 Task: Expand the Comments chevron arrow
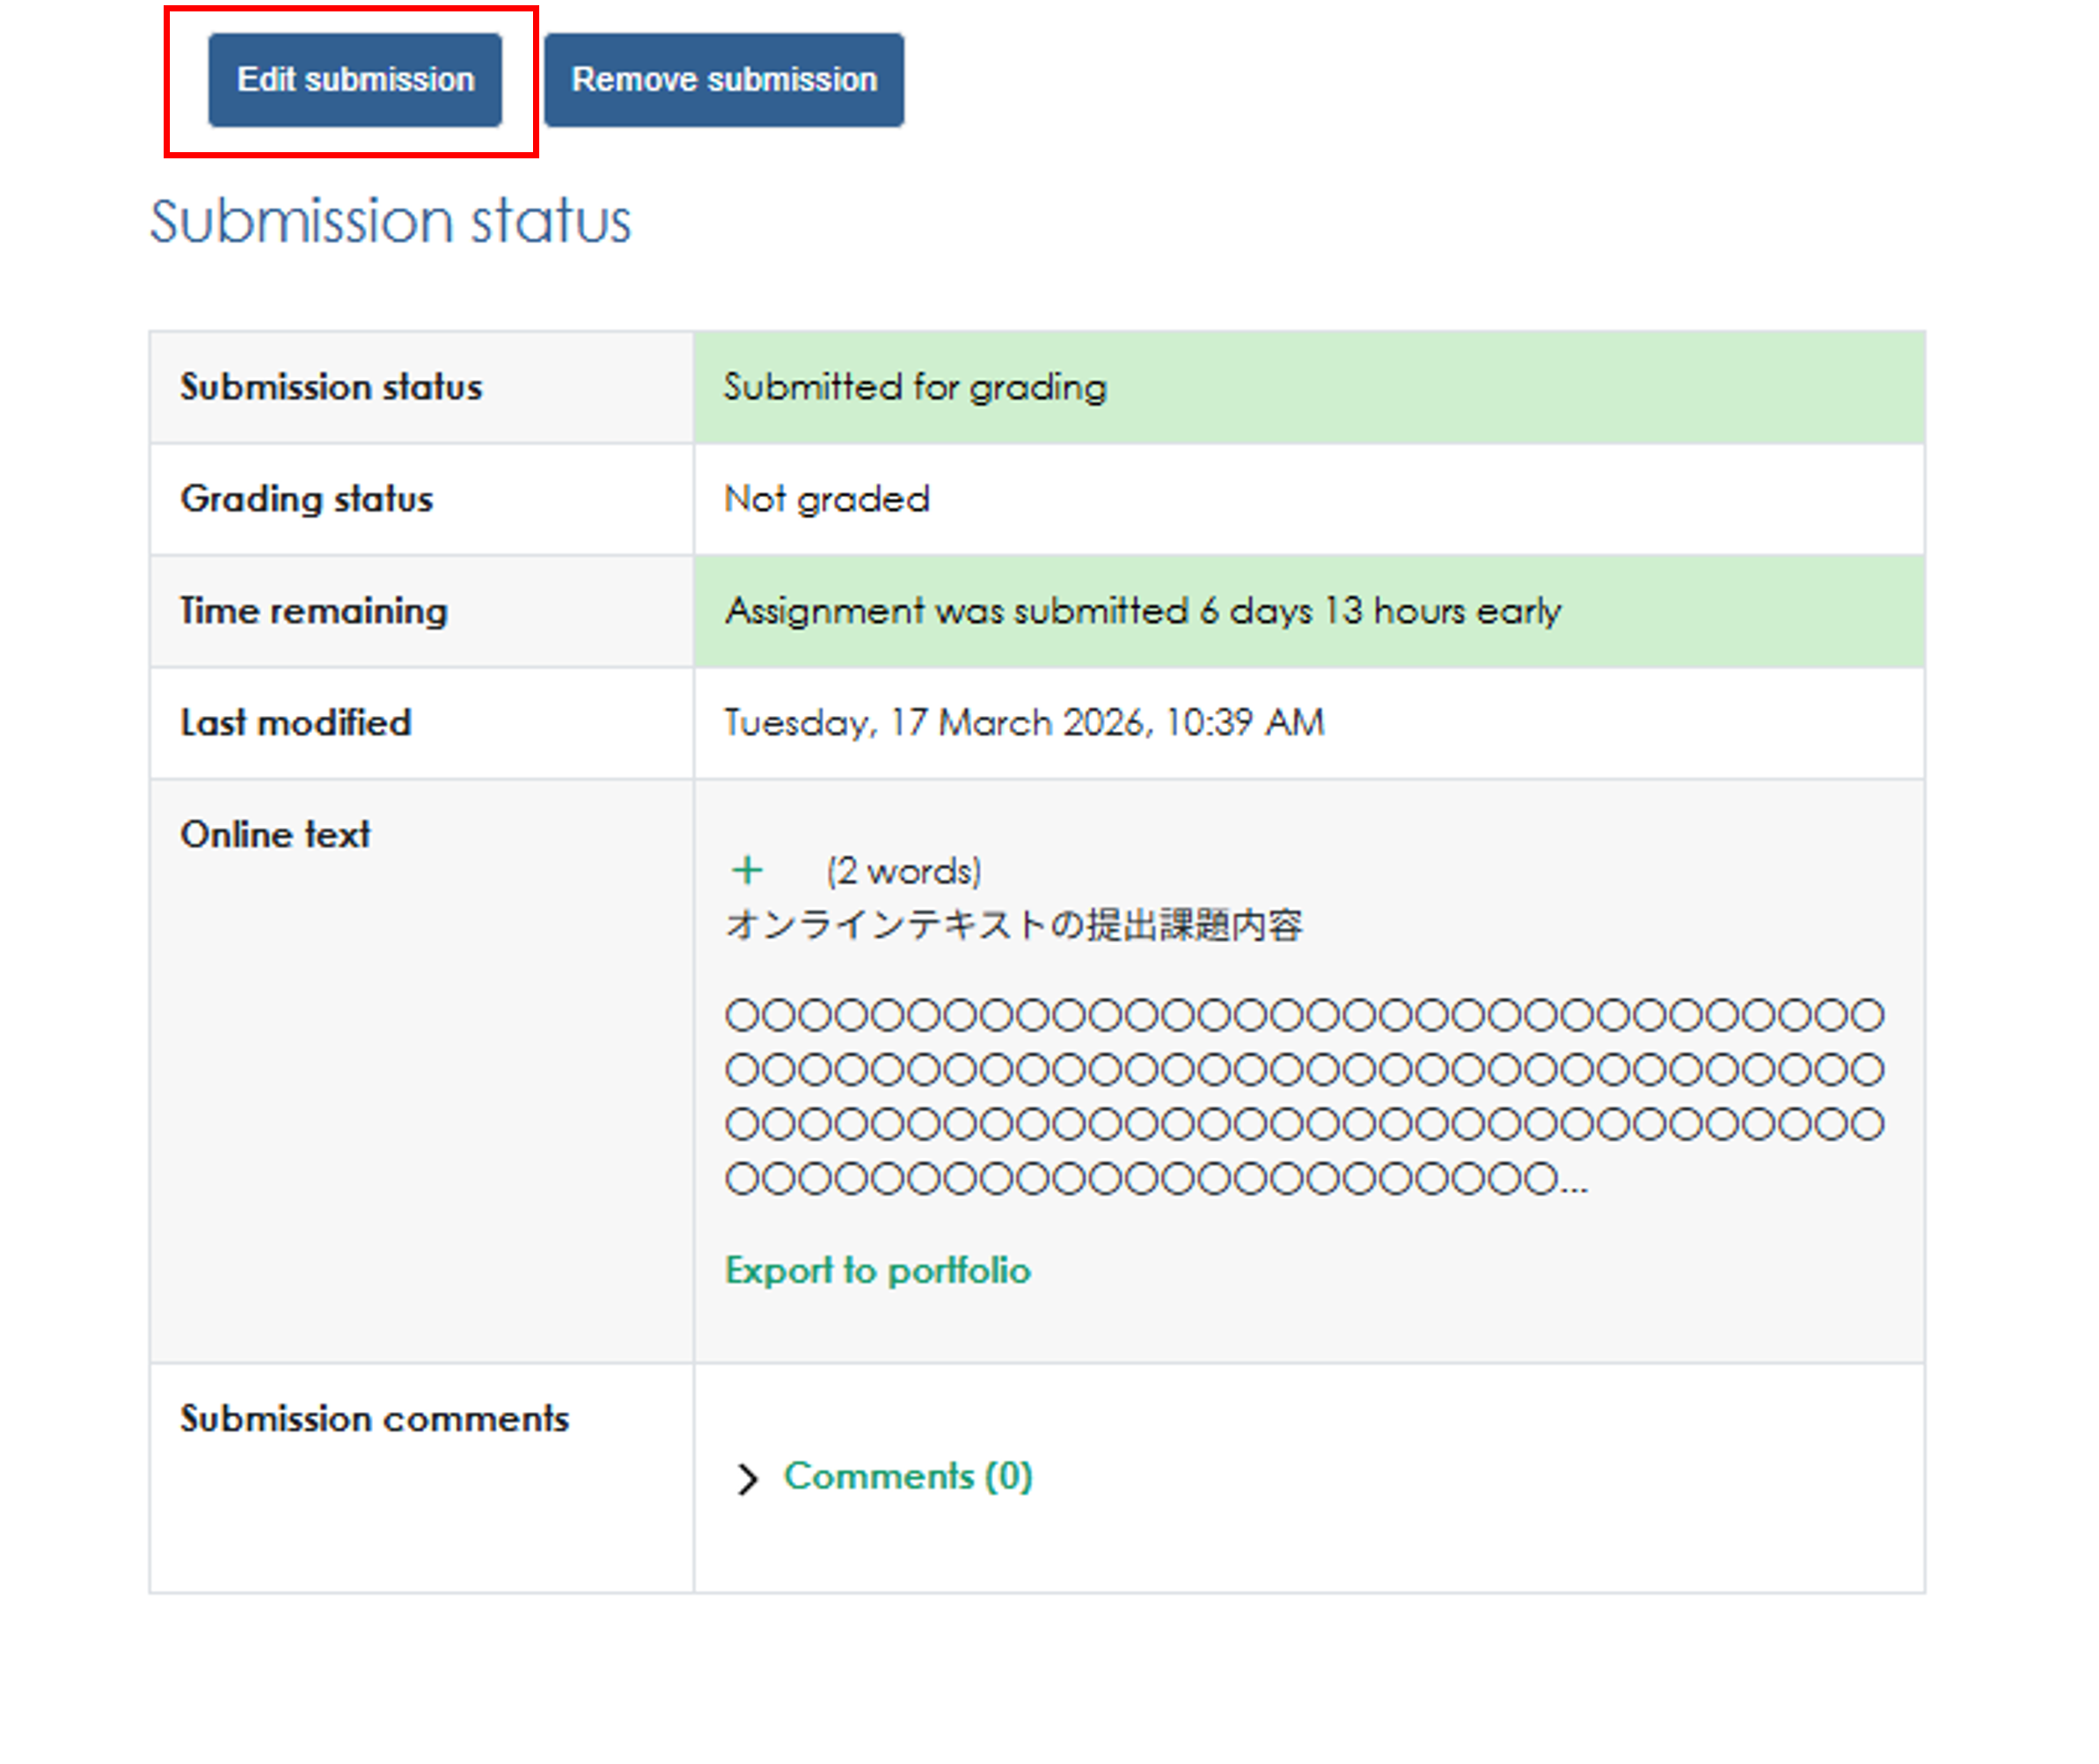747,1478
